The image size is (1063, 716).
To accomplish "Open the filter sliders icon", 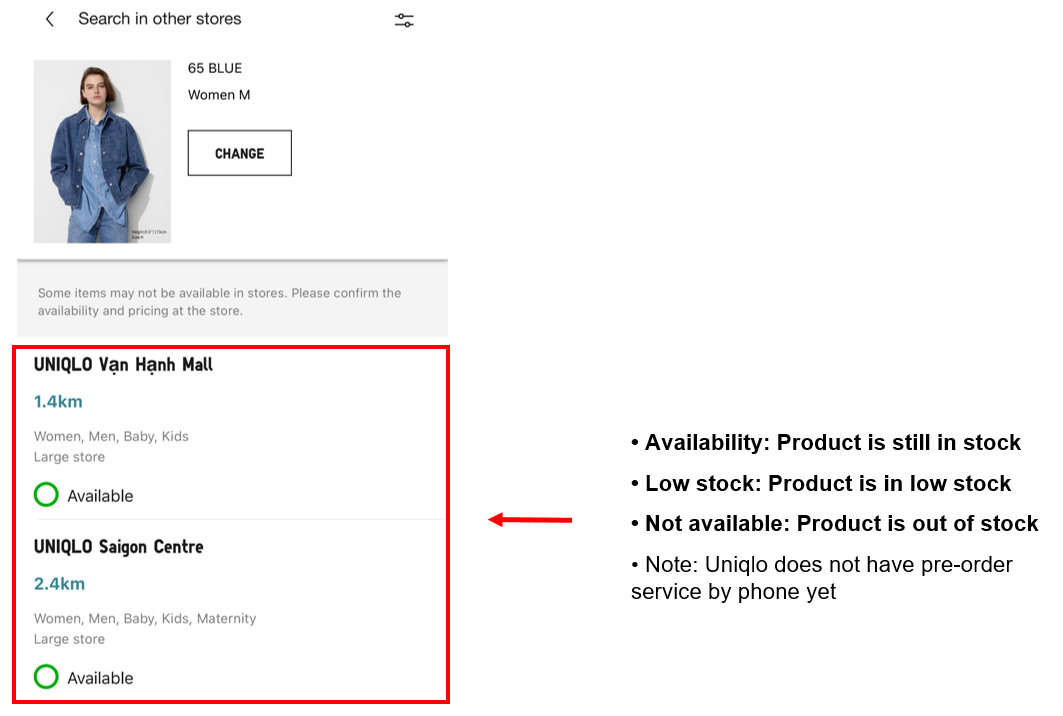I will click(x=404, y=20).
